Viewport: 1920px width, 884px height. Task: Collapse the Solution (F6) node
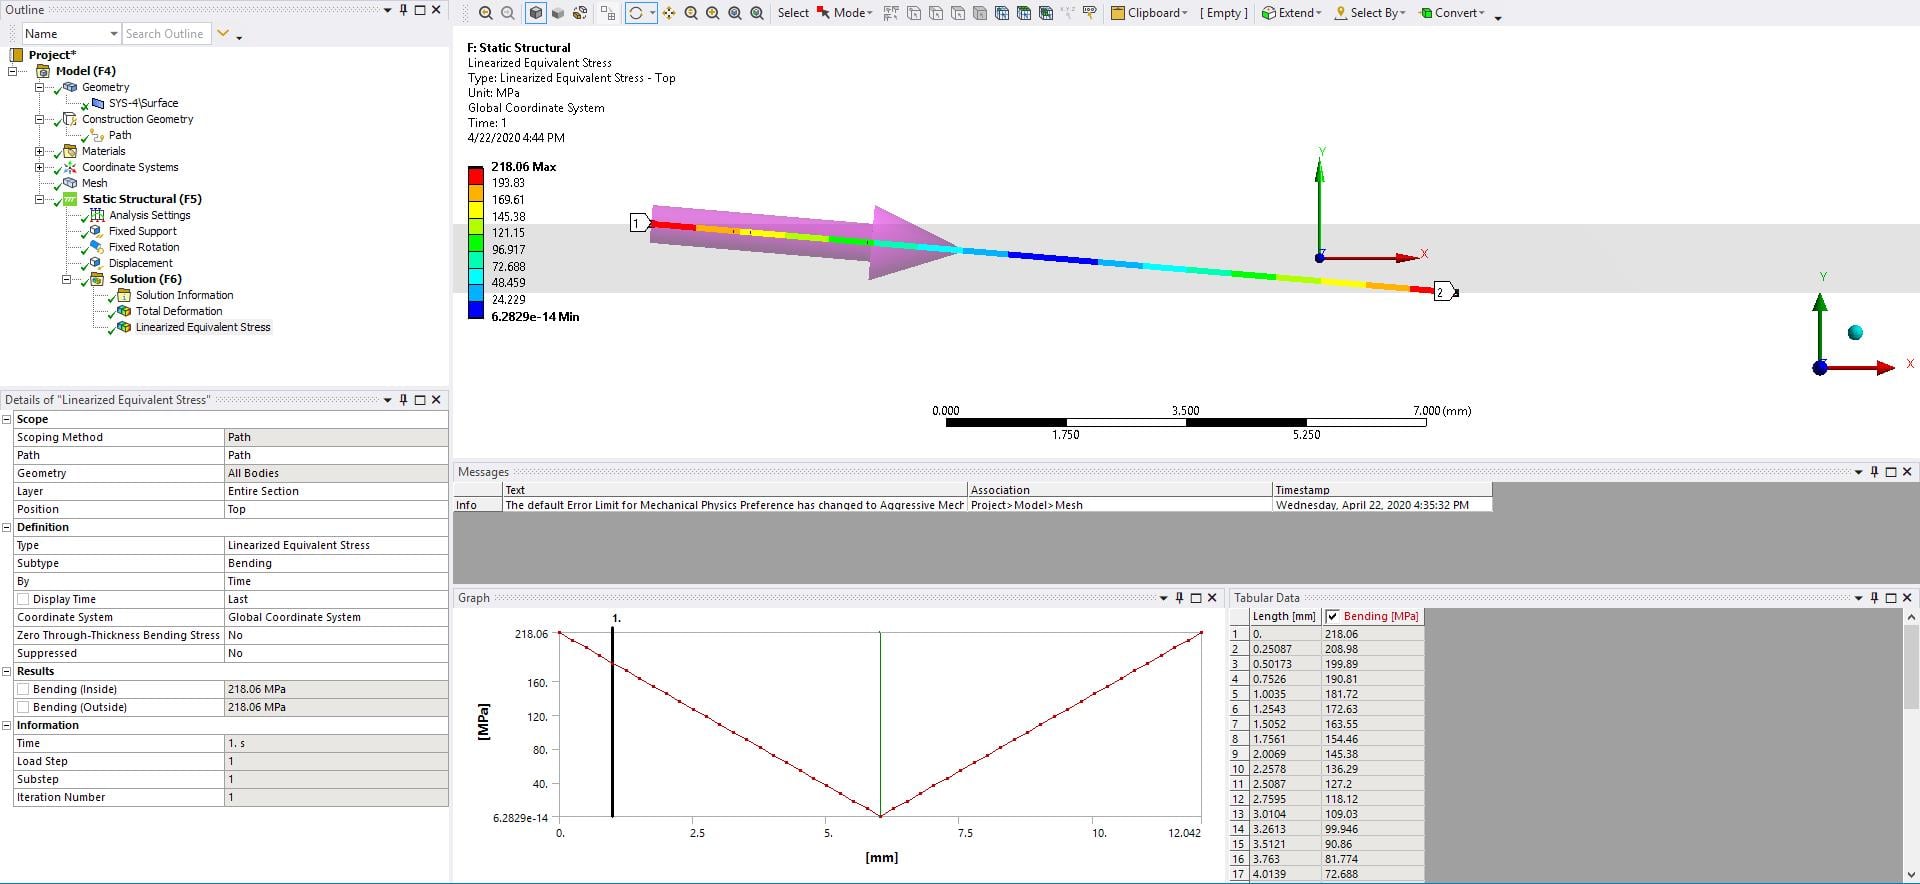67,279
